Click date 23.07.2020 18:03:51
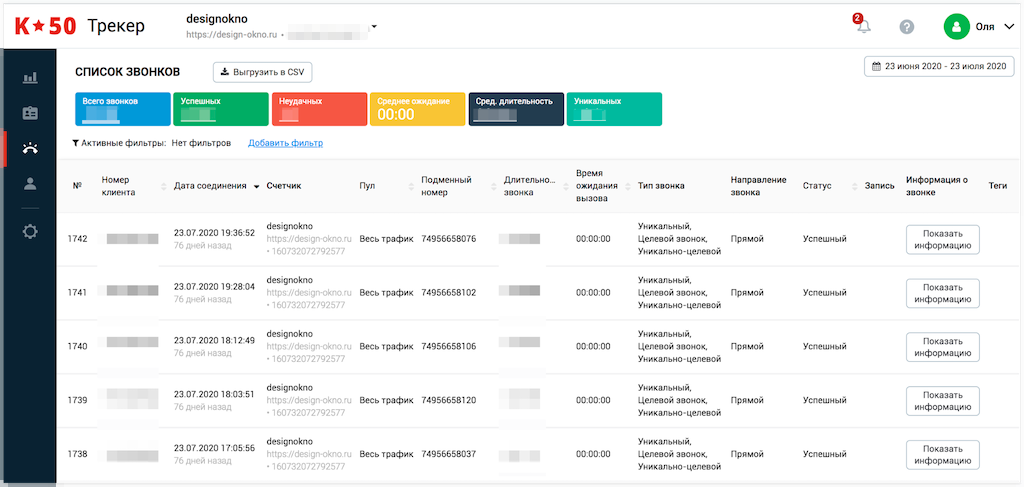This screenshot has width=1024, height=487. click(214, 394)
